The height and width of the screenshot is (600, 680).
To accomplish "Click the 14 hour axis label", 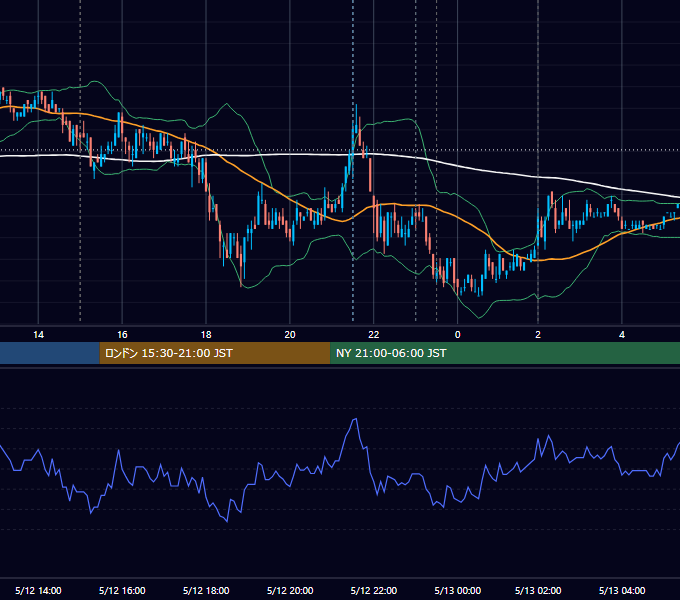I will click(x=38, y=335).
